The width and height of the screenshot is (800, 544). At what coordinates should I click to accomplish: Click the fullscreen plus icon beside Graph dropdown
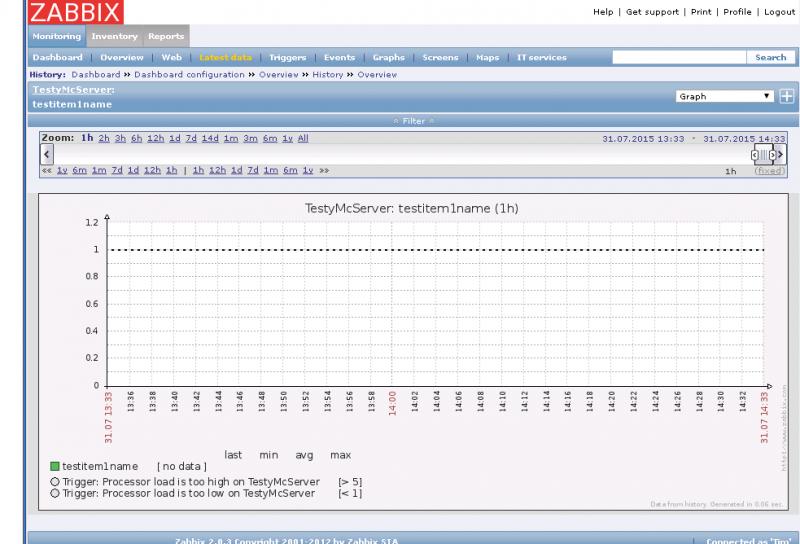point(786,96)
